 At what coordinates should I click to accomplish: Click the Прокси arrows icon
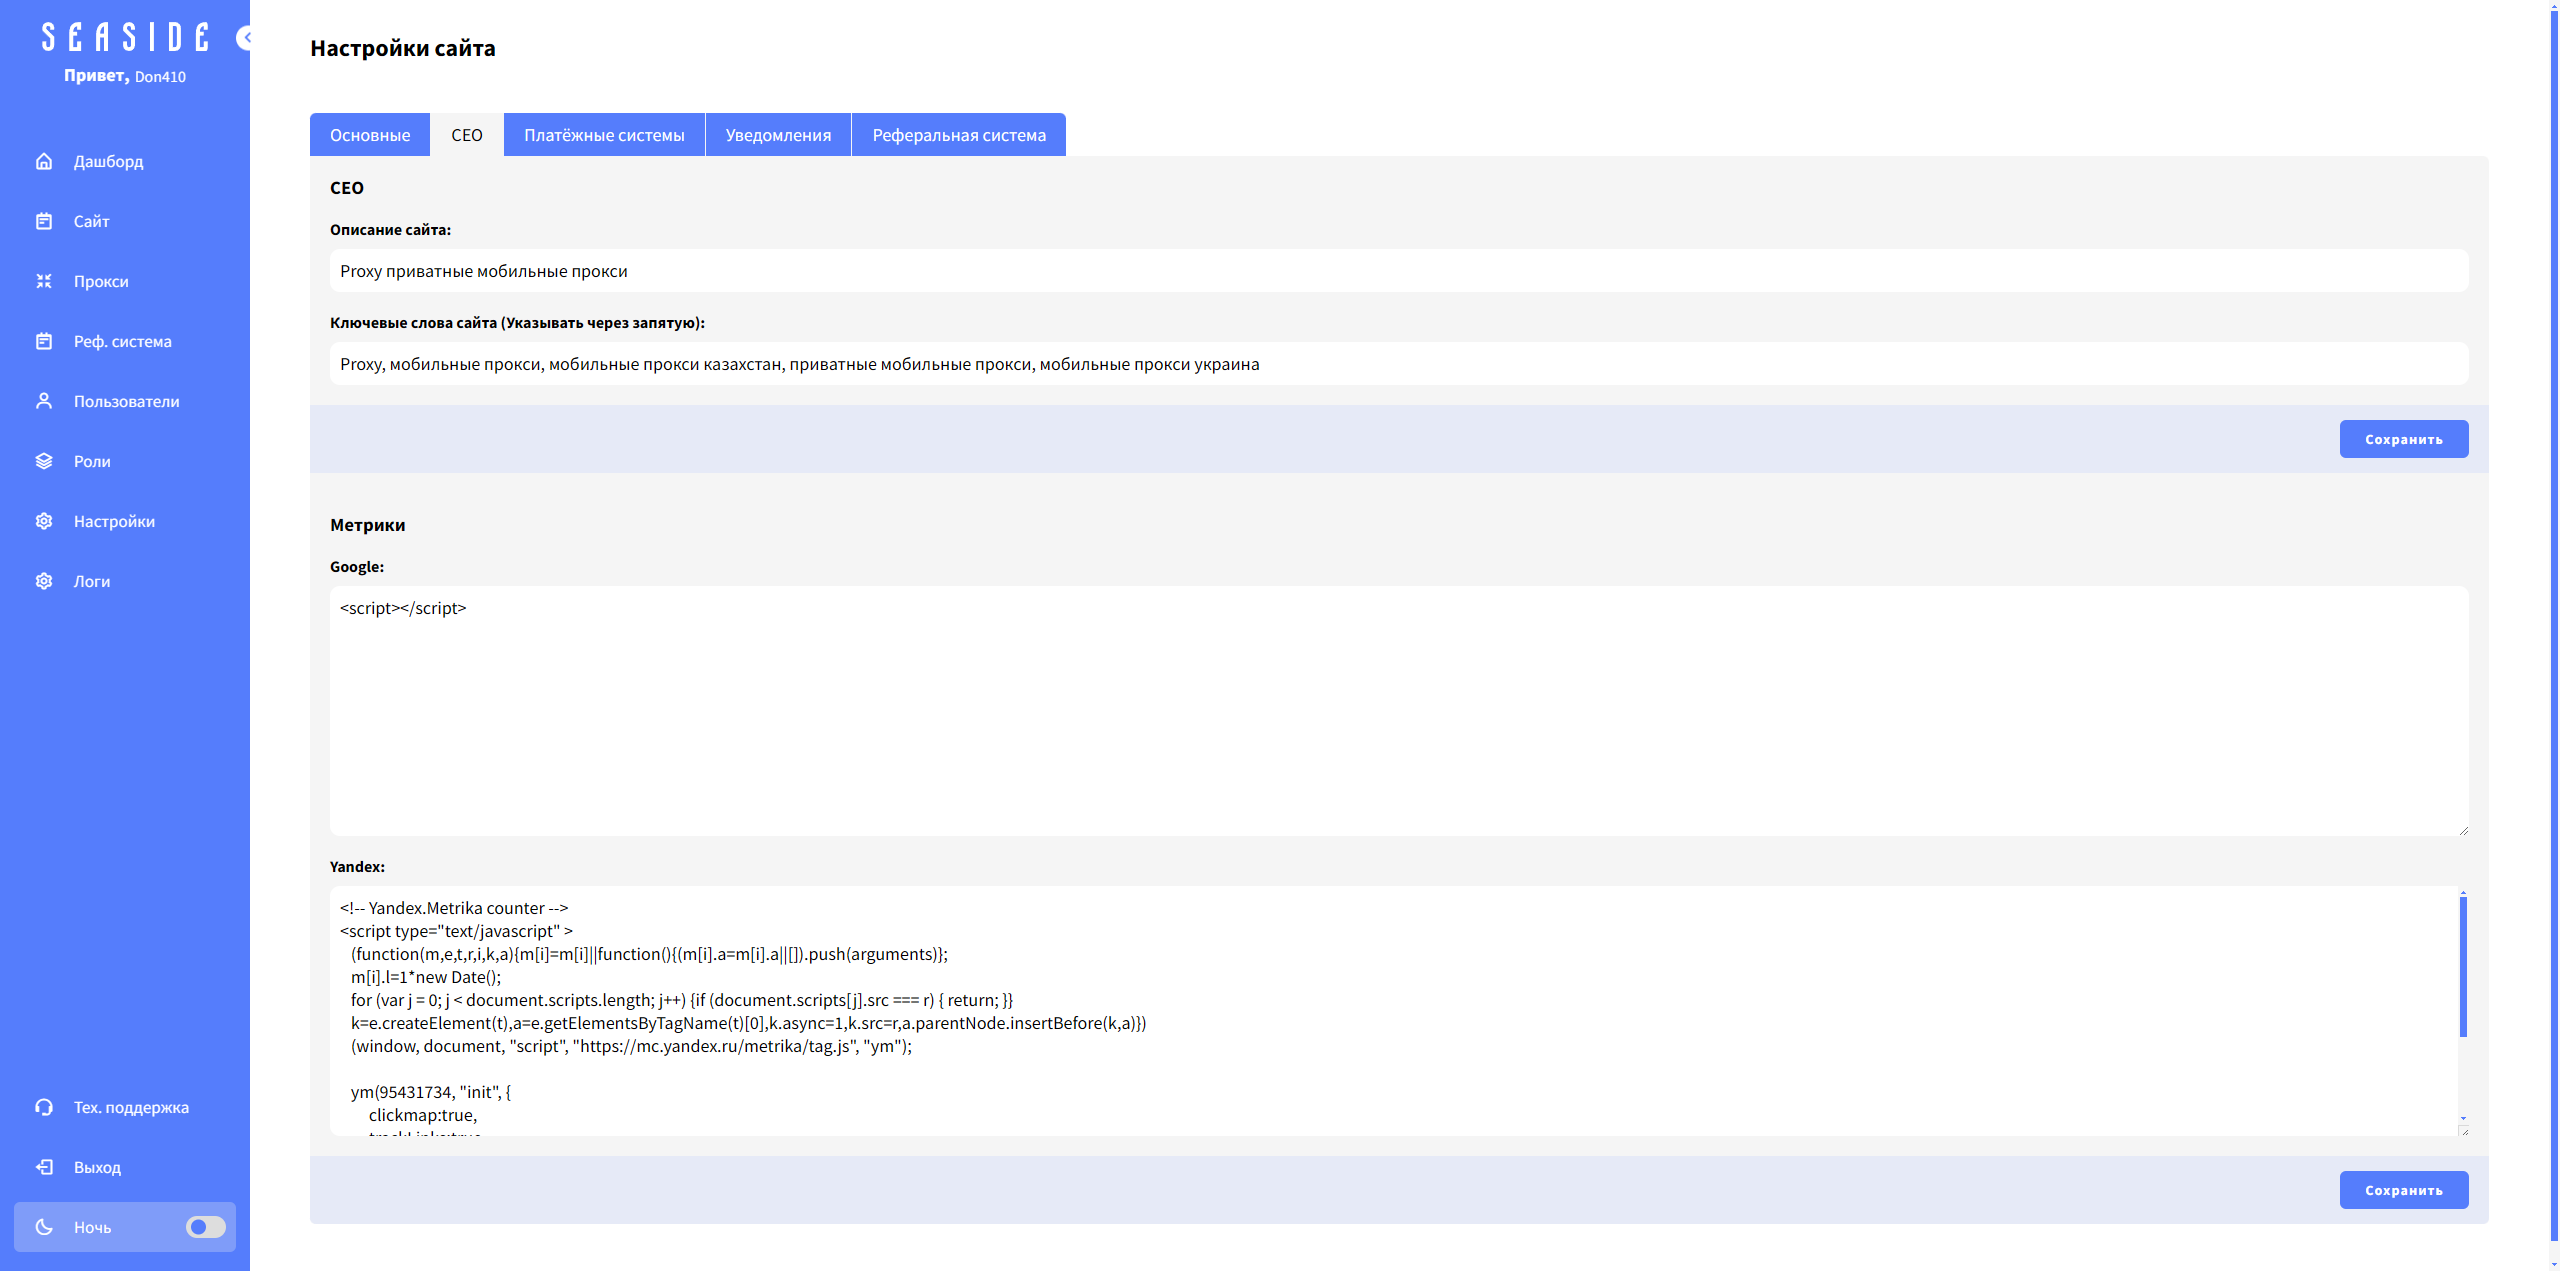(x=44, y=281)
